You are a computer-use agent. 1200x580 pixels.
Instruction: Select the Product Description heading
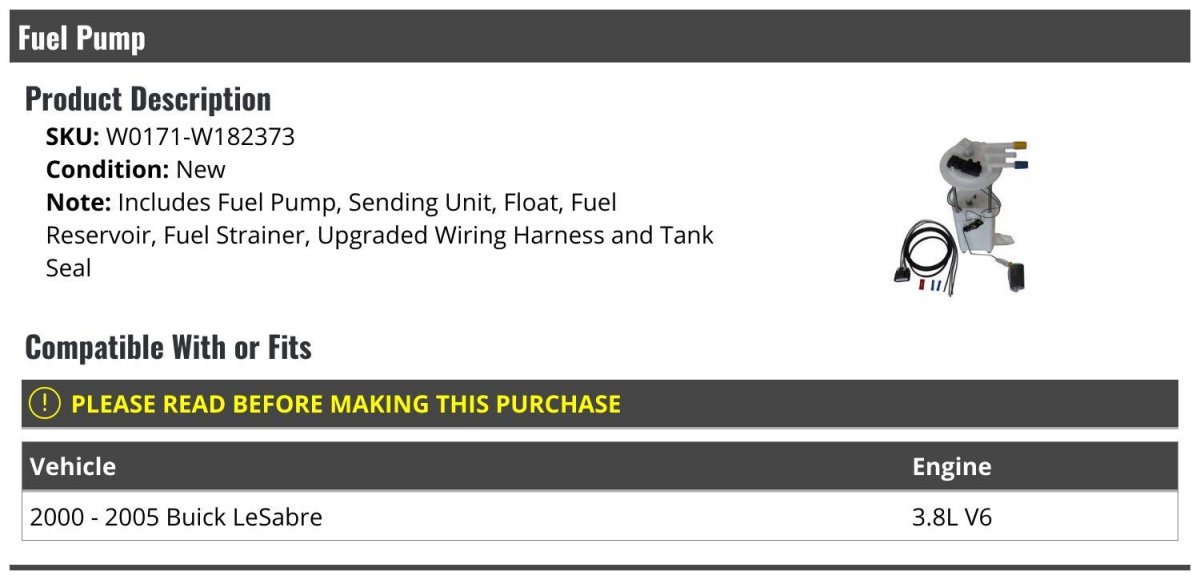[148, 99]
